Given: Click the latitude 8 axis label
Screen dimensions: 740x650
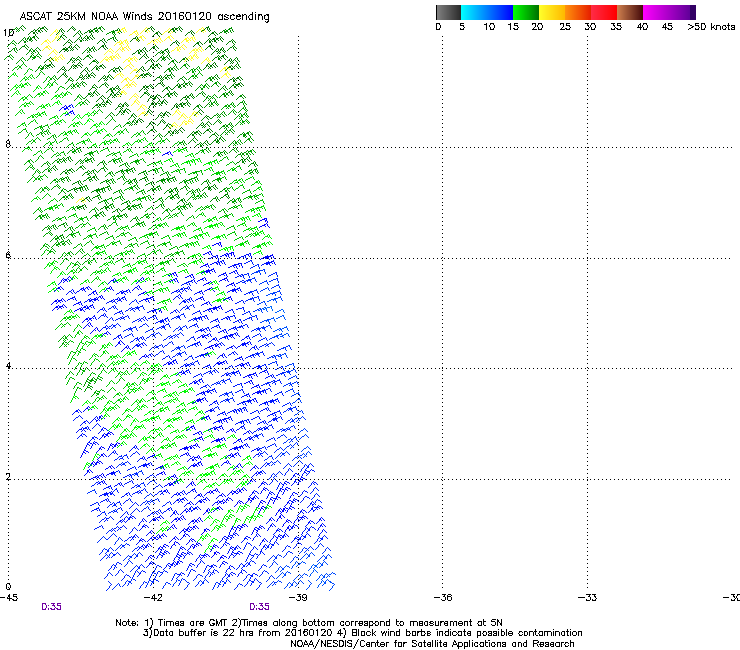Looking at the screenshot, I should point(8,144).
